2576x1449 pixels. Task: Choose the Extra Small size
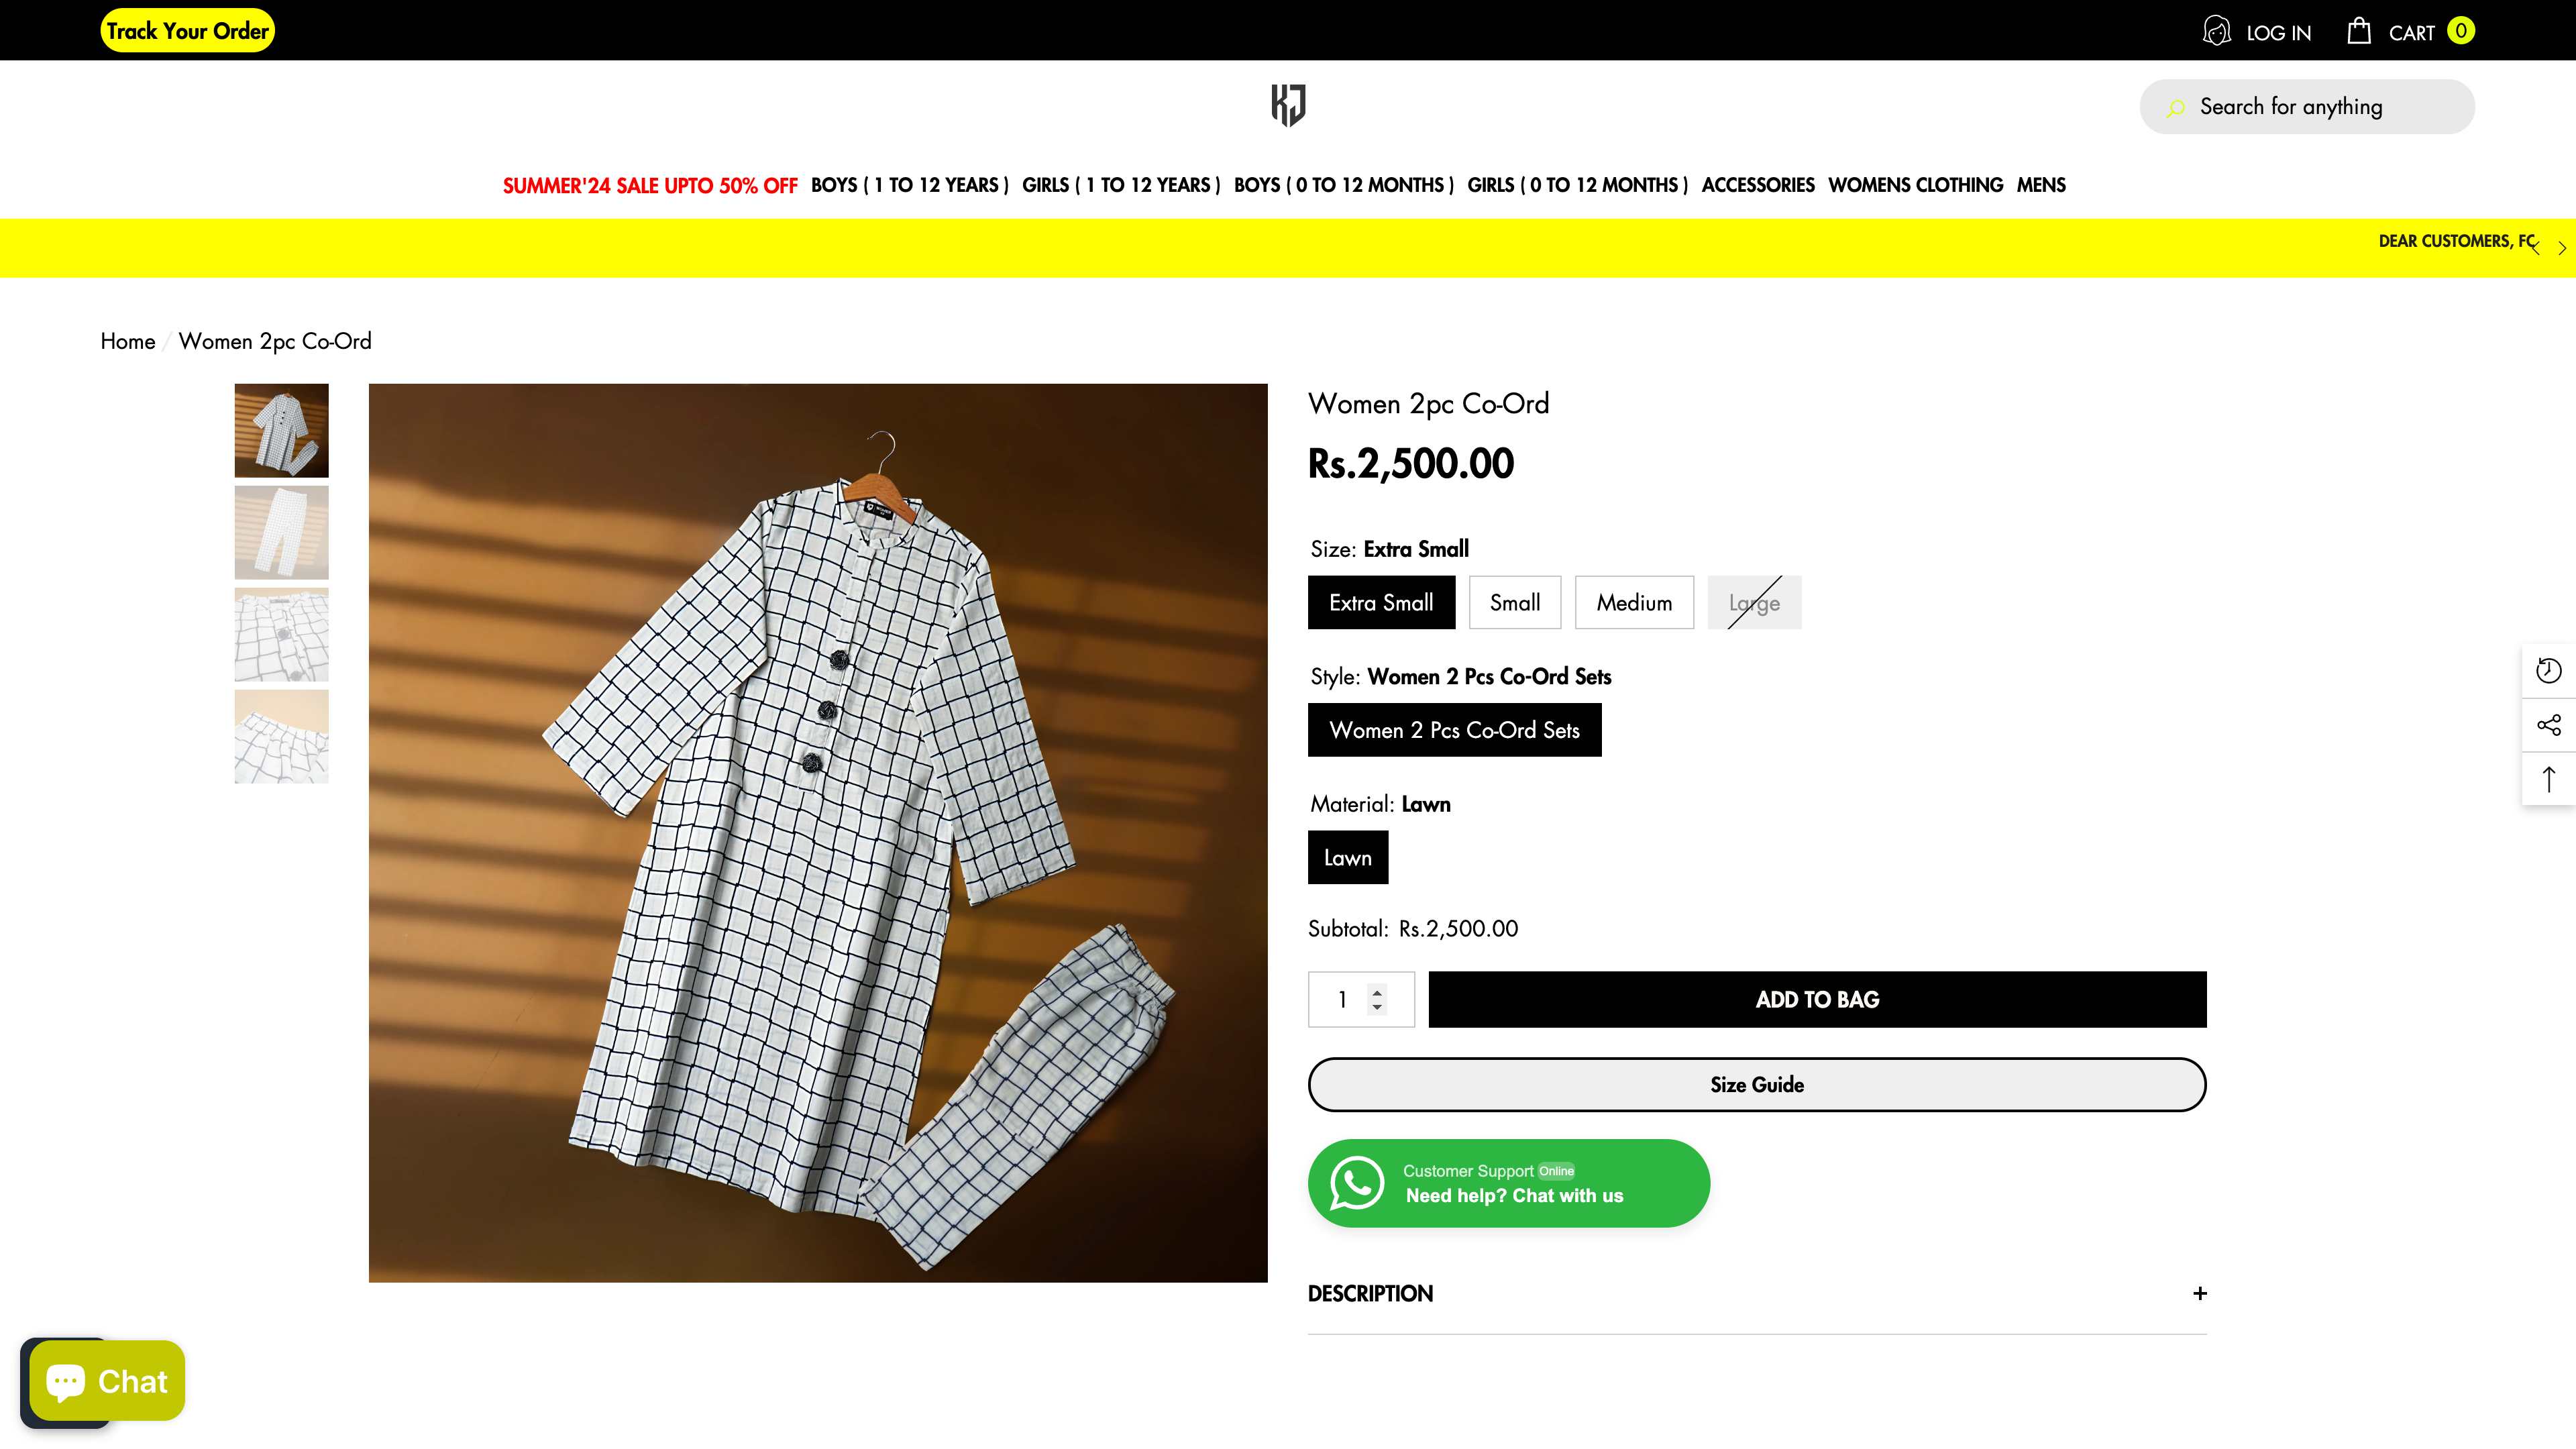[1380, 603]
